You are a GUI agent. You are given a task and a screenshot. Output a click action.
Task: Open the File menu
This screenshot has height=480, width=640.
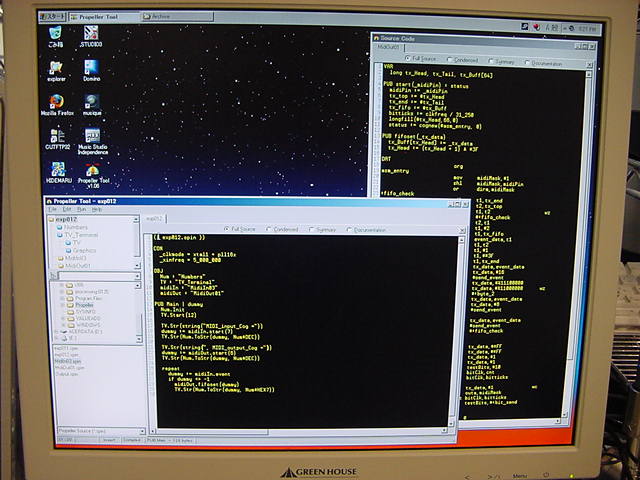[x=53, y=209]
